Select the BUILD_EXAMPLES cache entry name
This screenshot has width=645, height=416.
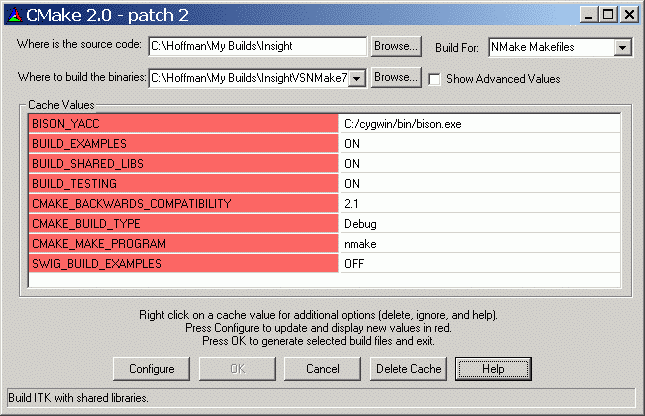pyautogui.click(x=183, y=144)
